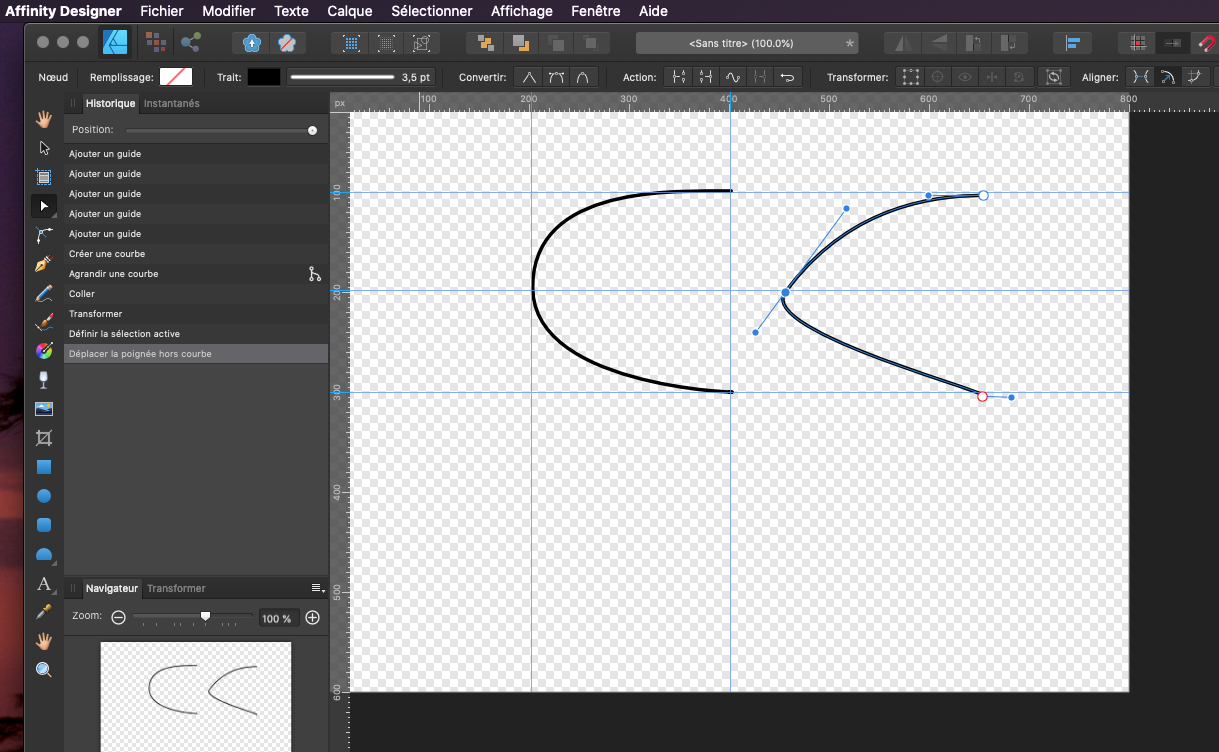Screen dimensions: 1219x752
Task: Select the Ellipse shape tool
Action: 44,496
